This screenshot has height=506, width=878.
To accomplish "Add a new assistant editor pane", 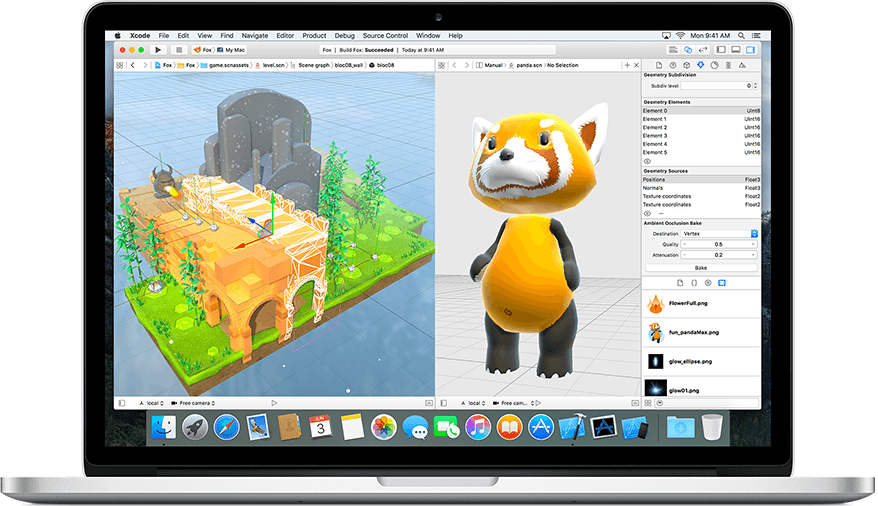I will click(x=627, y=65).
